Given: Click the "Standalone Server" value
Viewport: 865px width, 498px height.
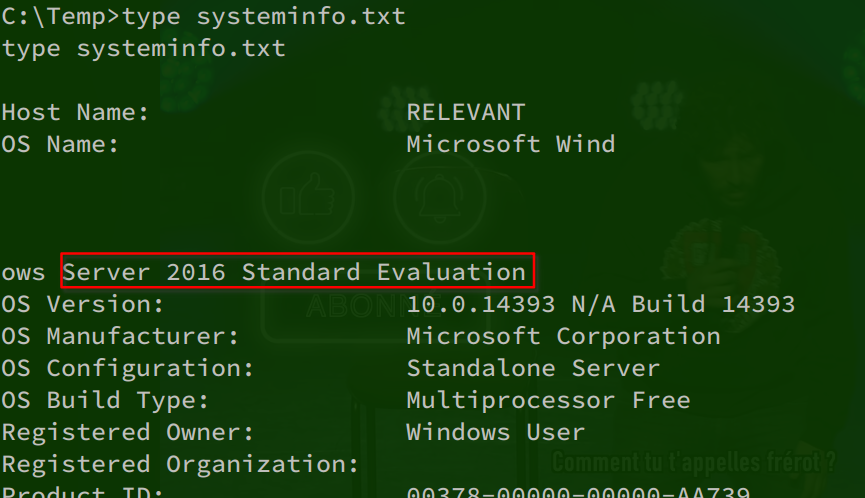Looking at the screenshot, I should tap(533, 368).
